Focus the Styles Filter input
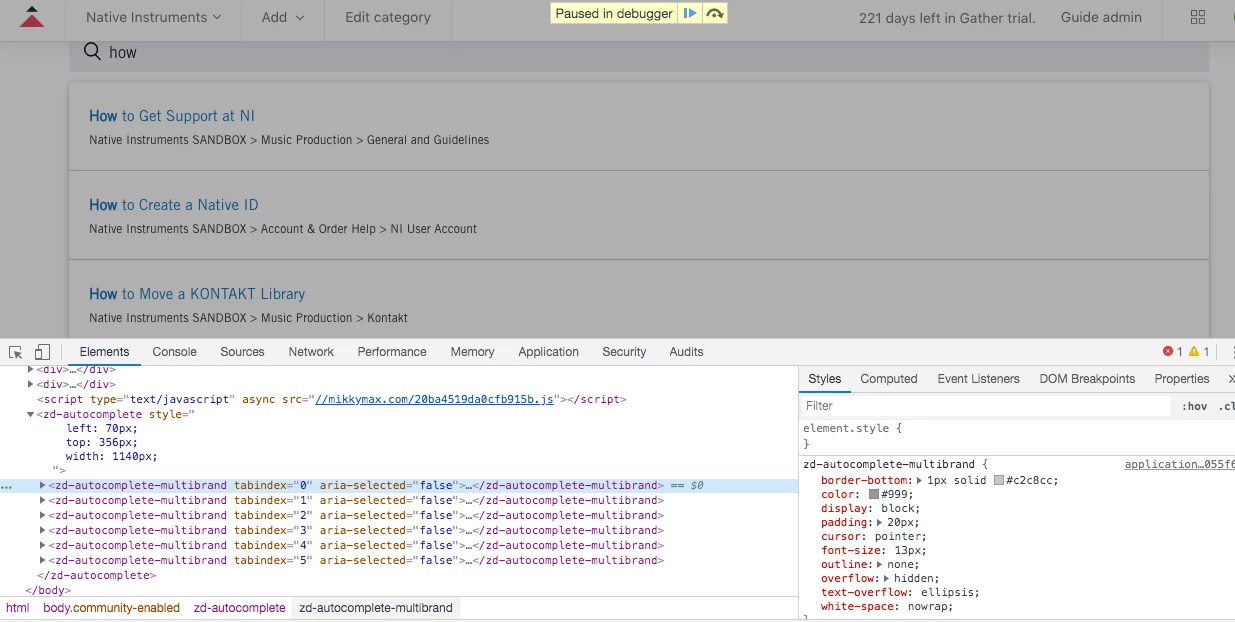Screen dimensions: 1235x622 [x=986, y=406]
